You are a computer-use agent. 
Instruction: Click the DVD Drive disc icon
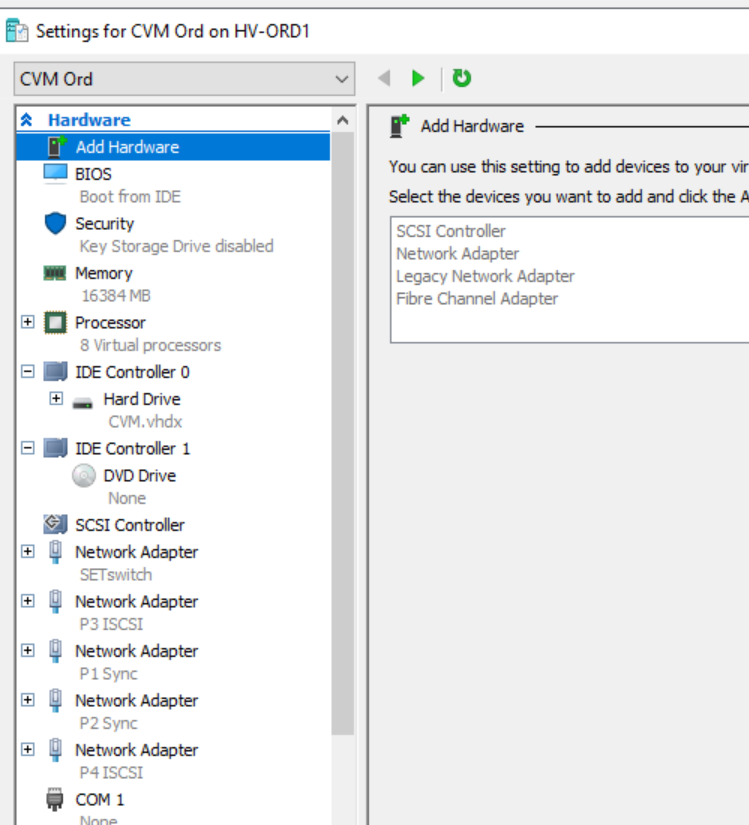[84, 476]
